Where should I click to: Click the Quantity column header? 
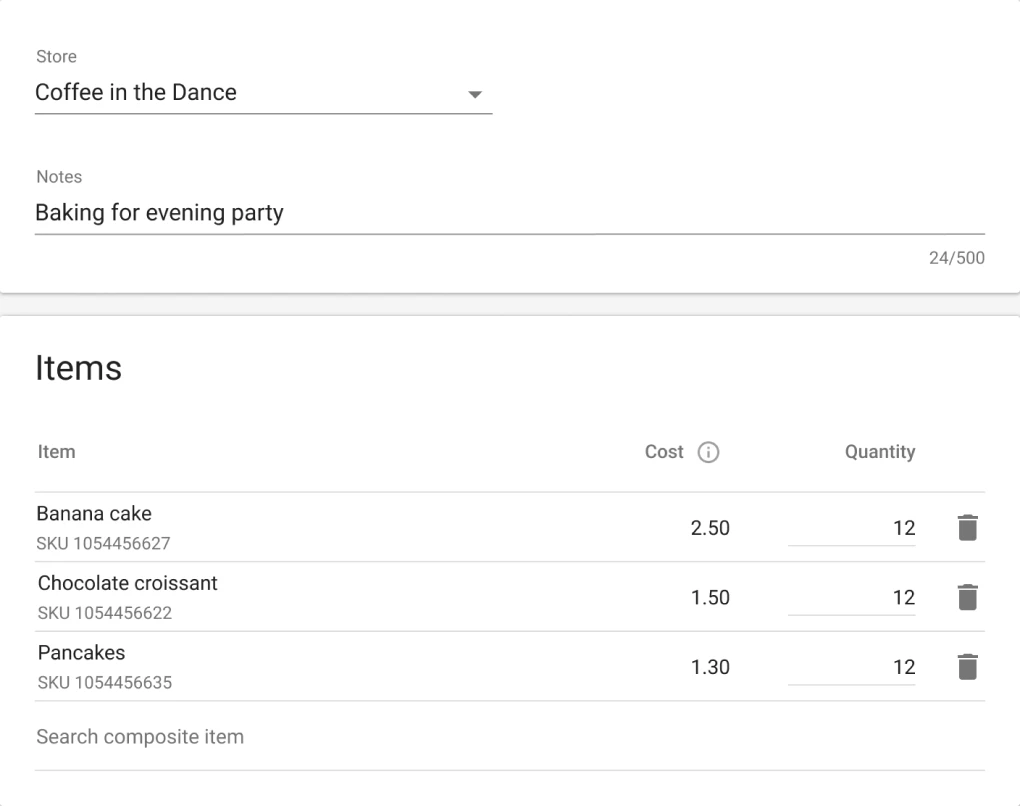pos(880,452)
